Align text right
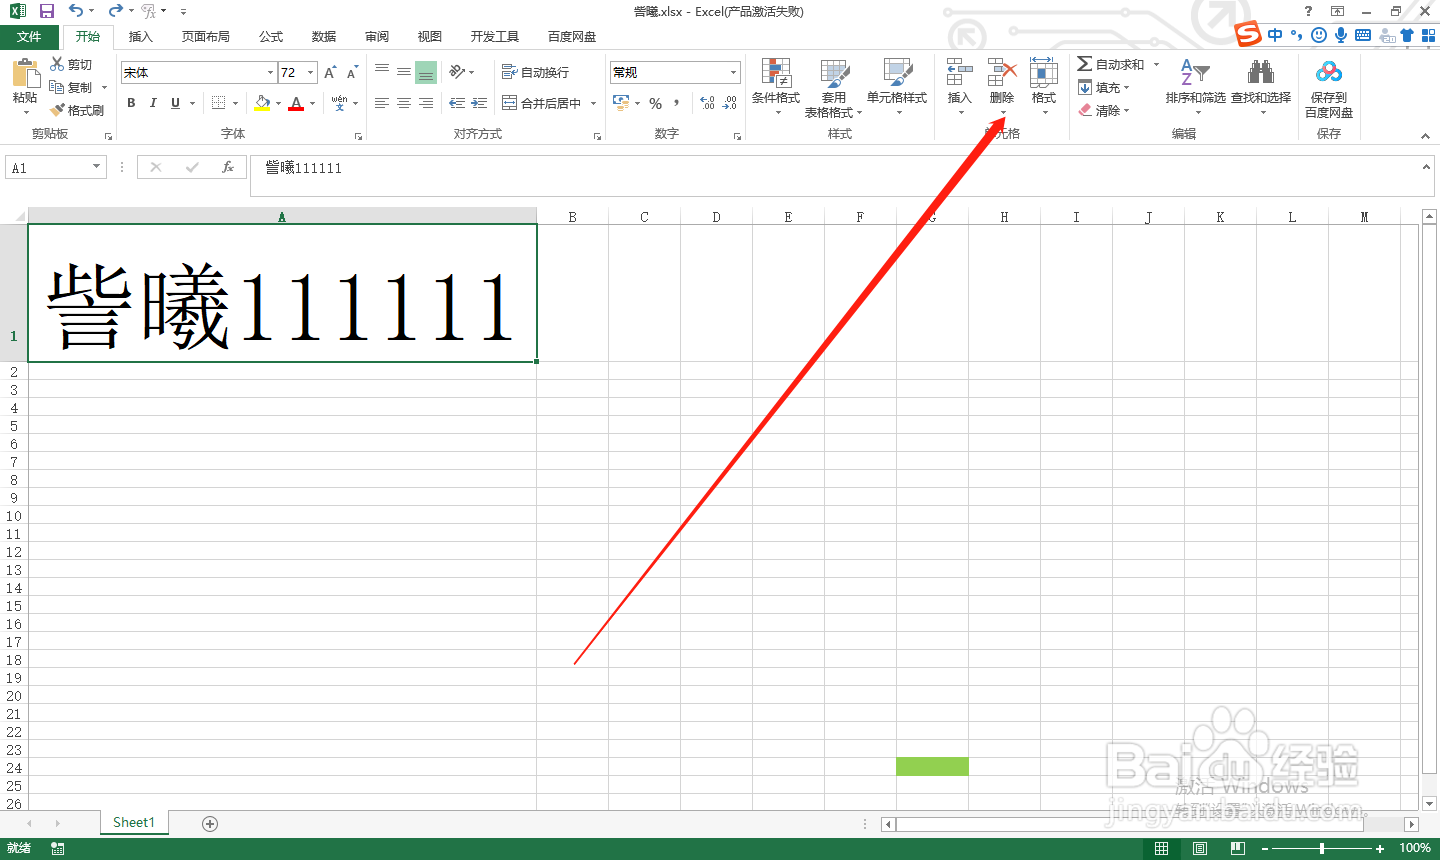The width and height of the screenshot is (1440, 860). pyautogui.click(x=426, y=103)
